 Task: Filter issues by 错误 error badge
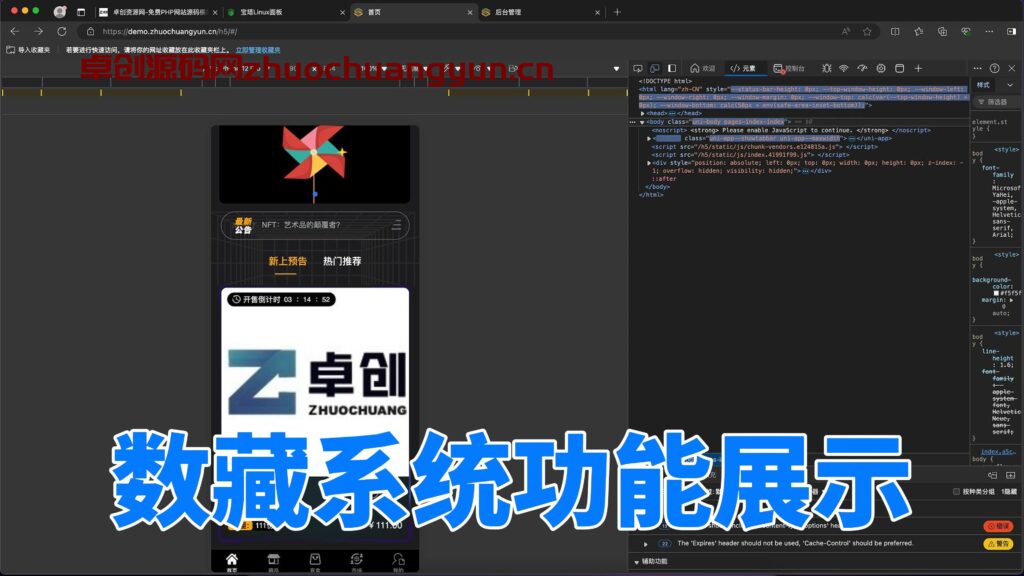pos(998,526)
